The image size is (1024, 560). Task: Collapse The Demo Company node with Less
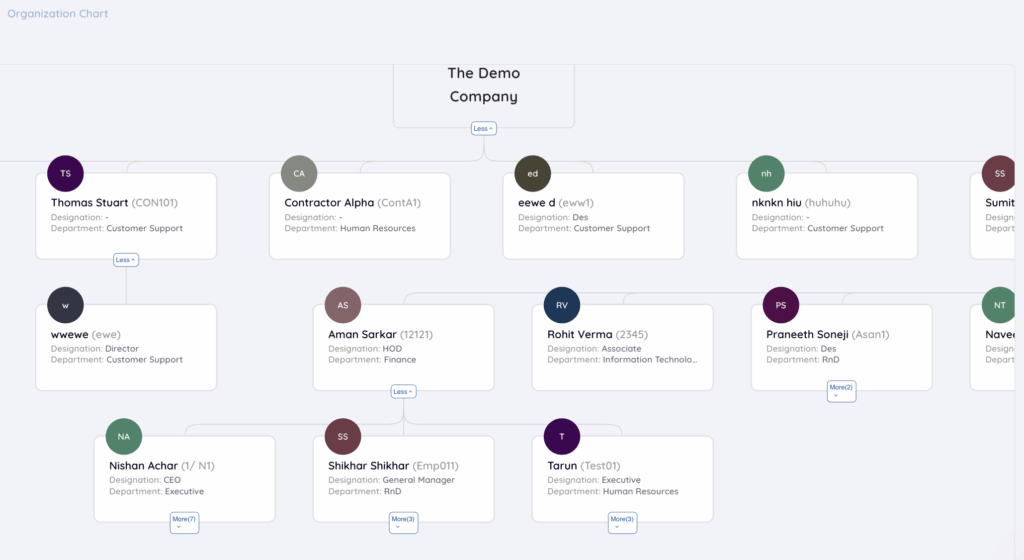point(484,128)
